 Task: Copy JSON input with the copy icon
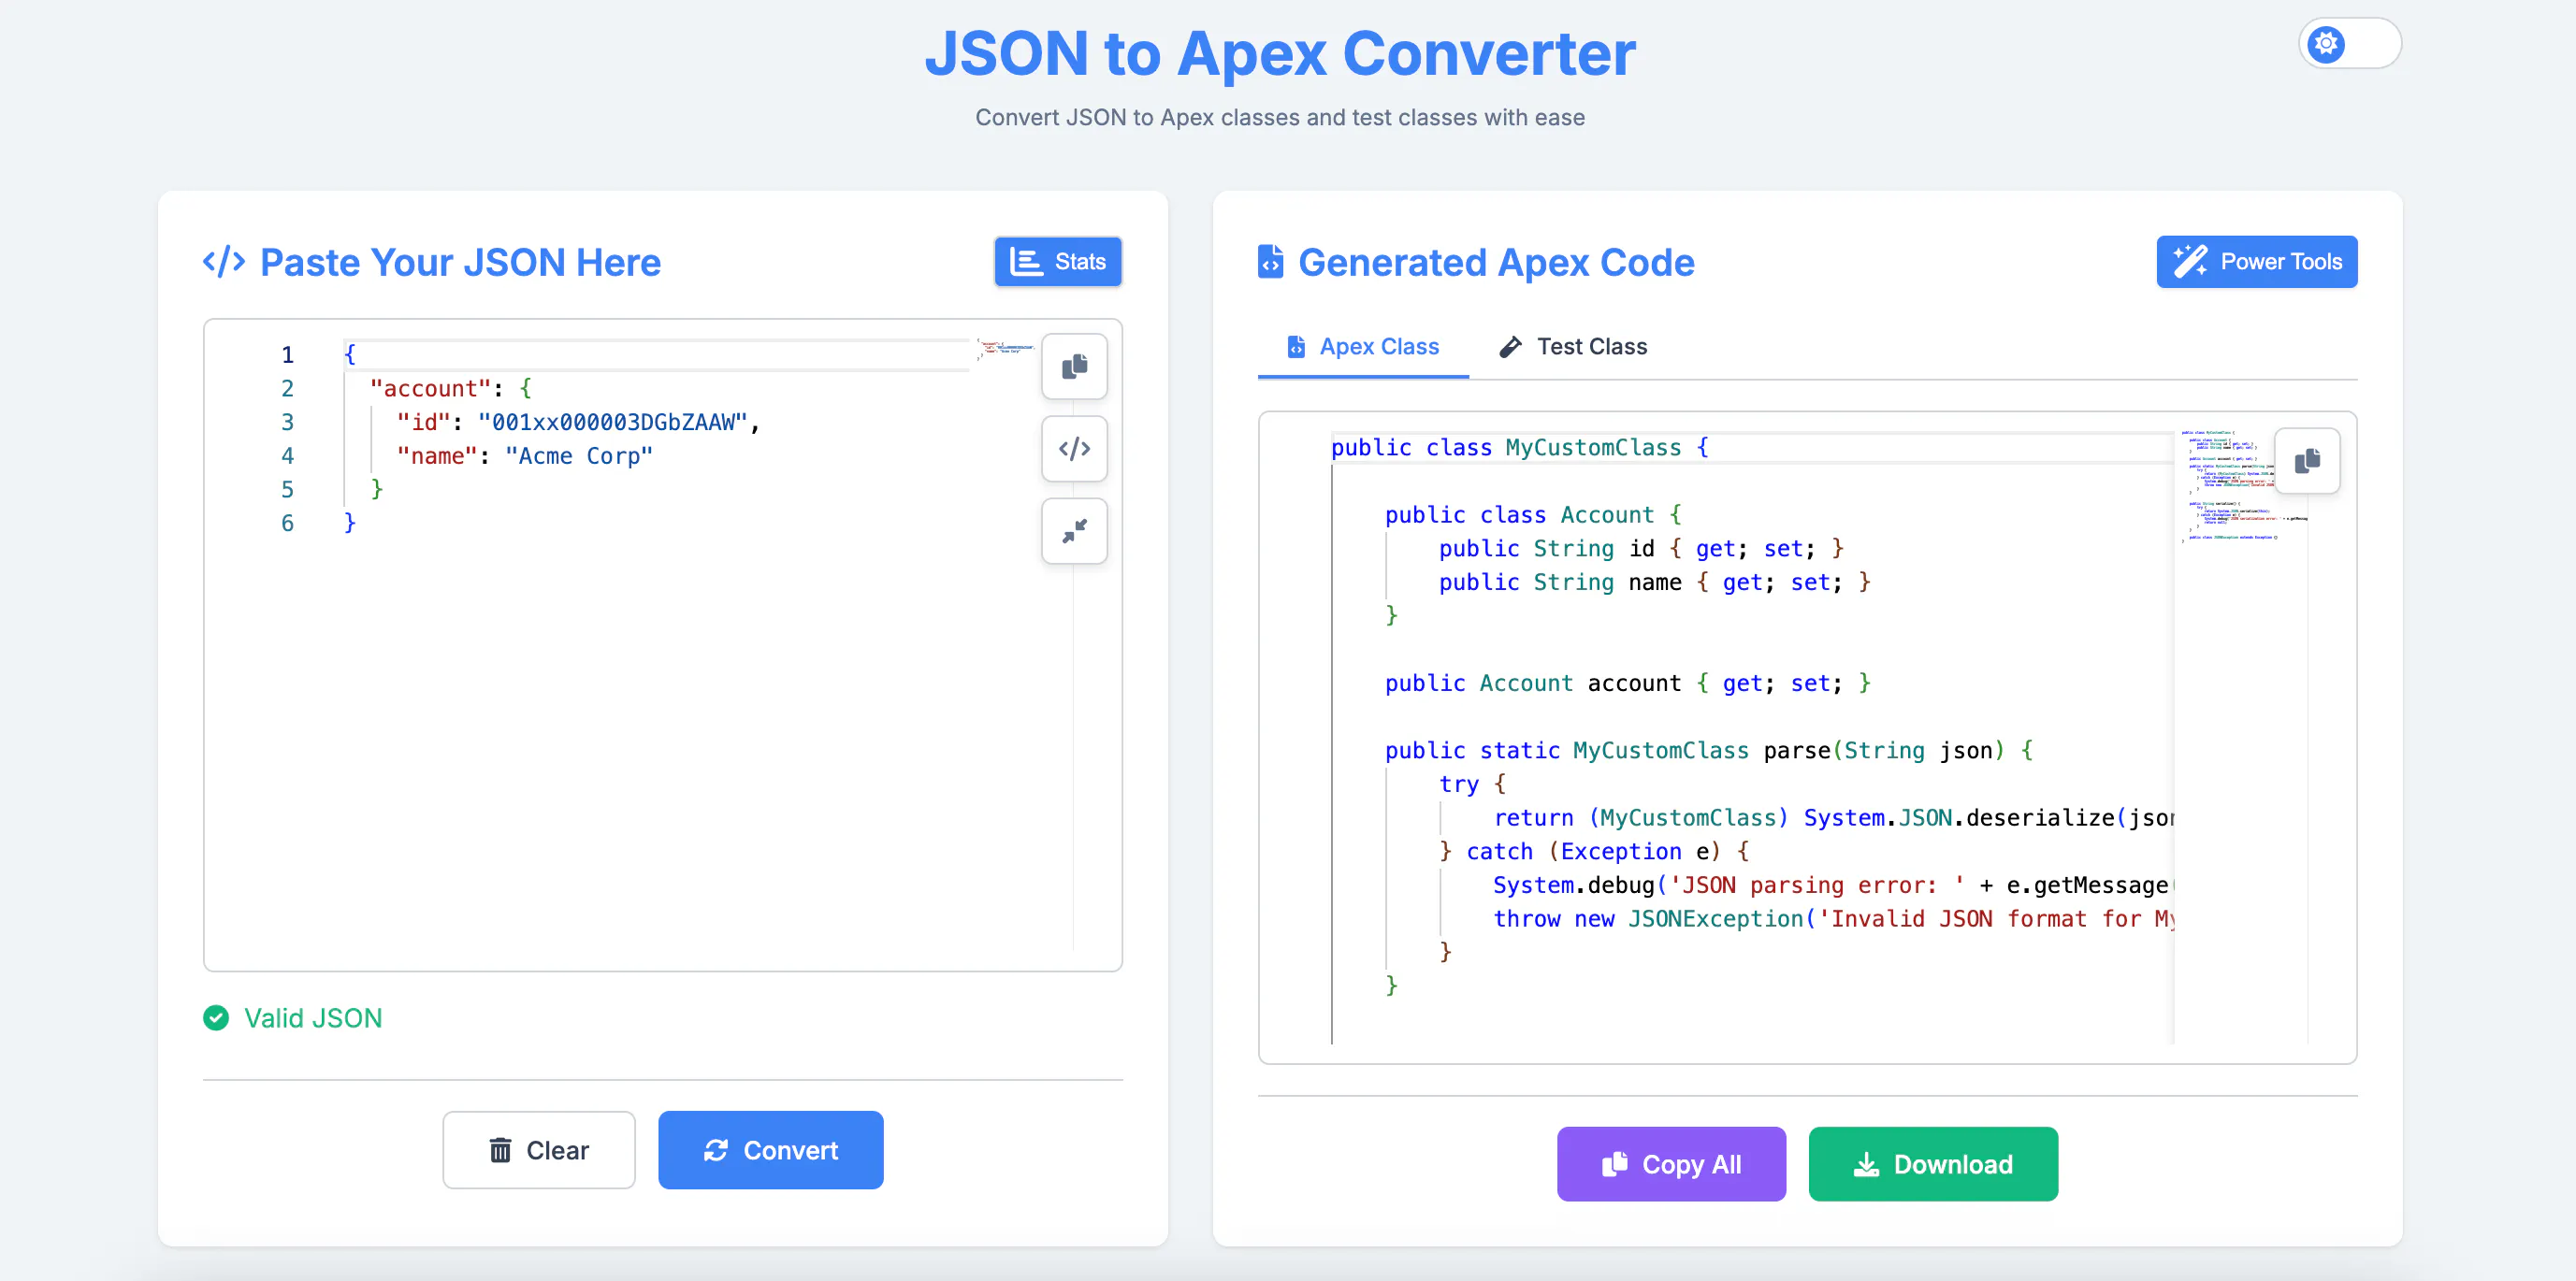1074,367
